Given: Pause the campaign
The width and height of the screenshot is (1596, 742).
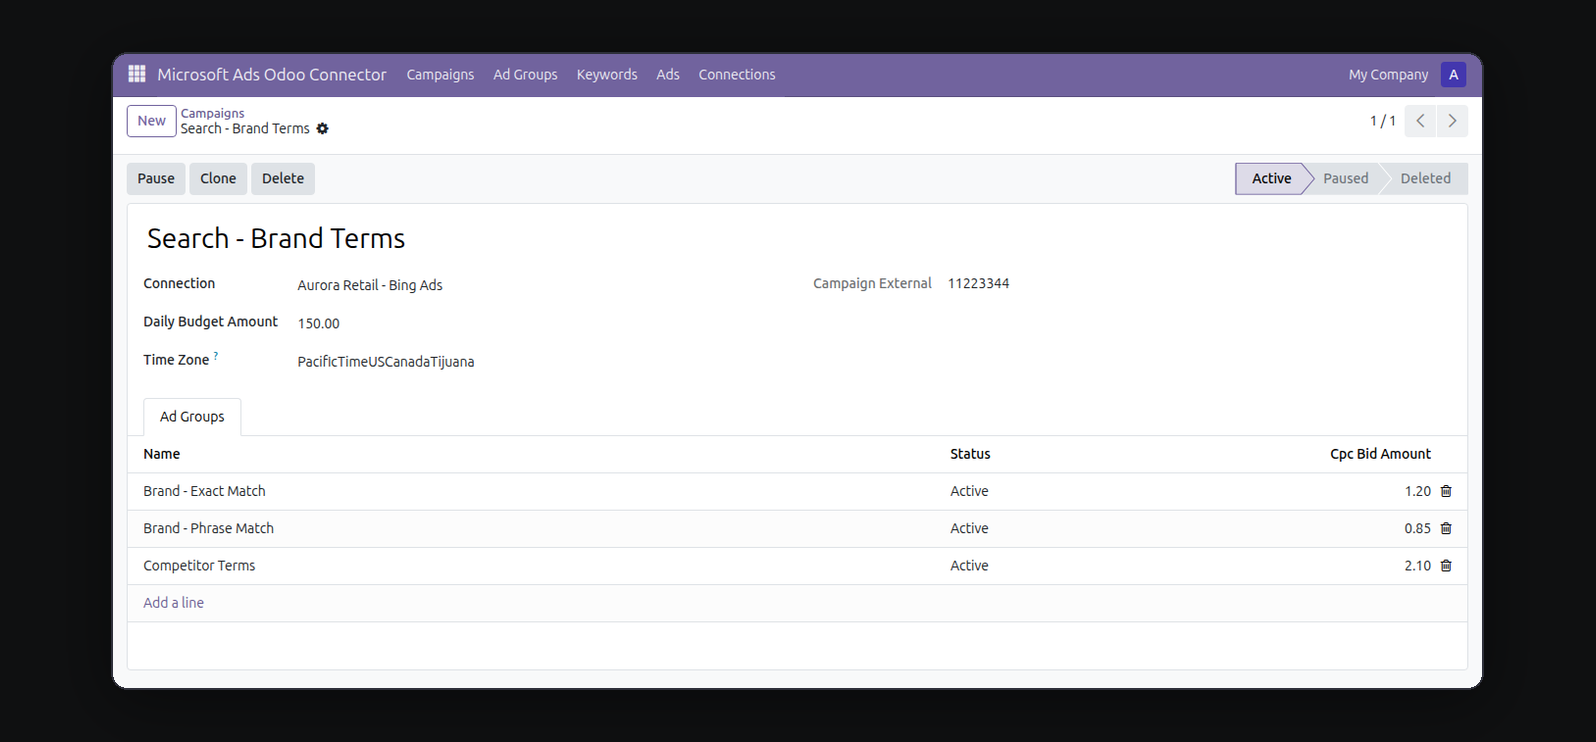Looking at the screenshot, I should tap(156, 179).
